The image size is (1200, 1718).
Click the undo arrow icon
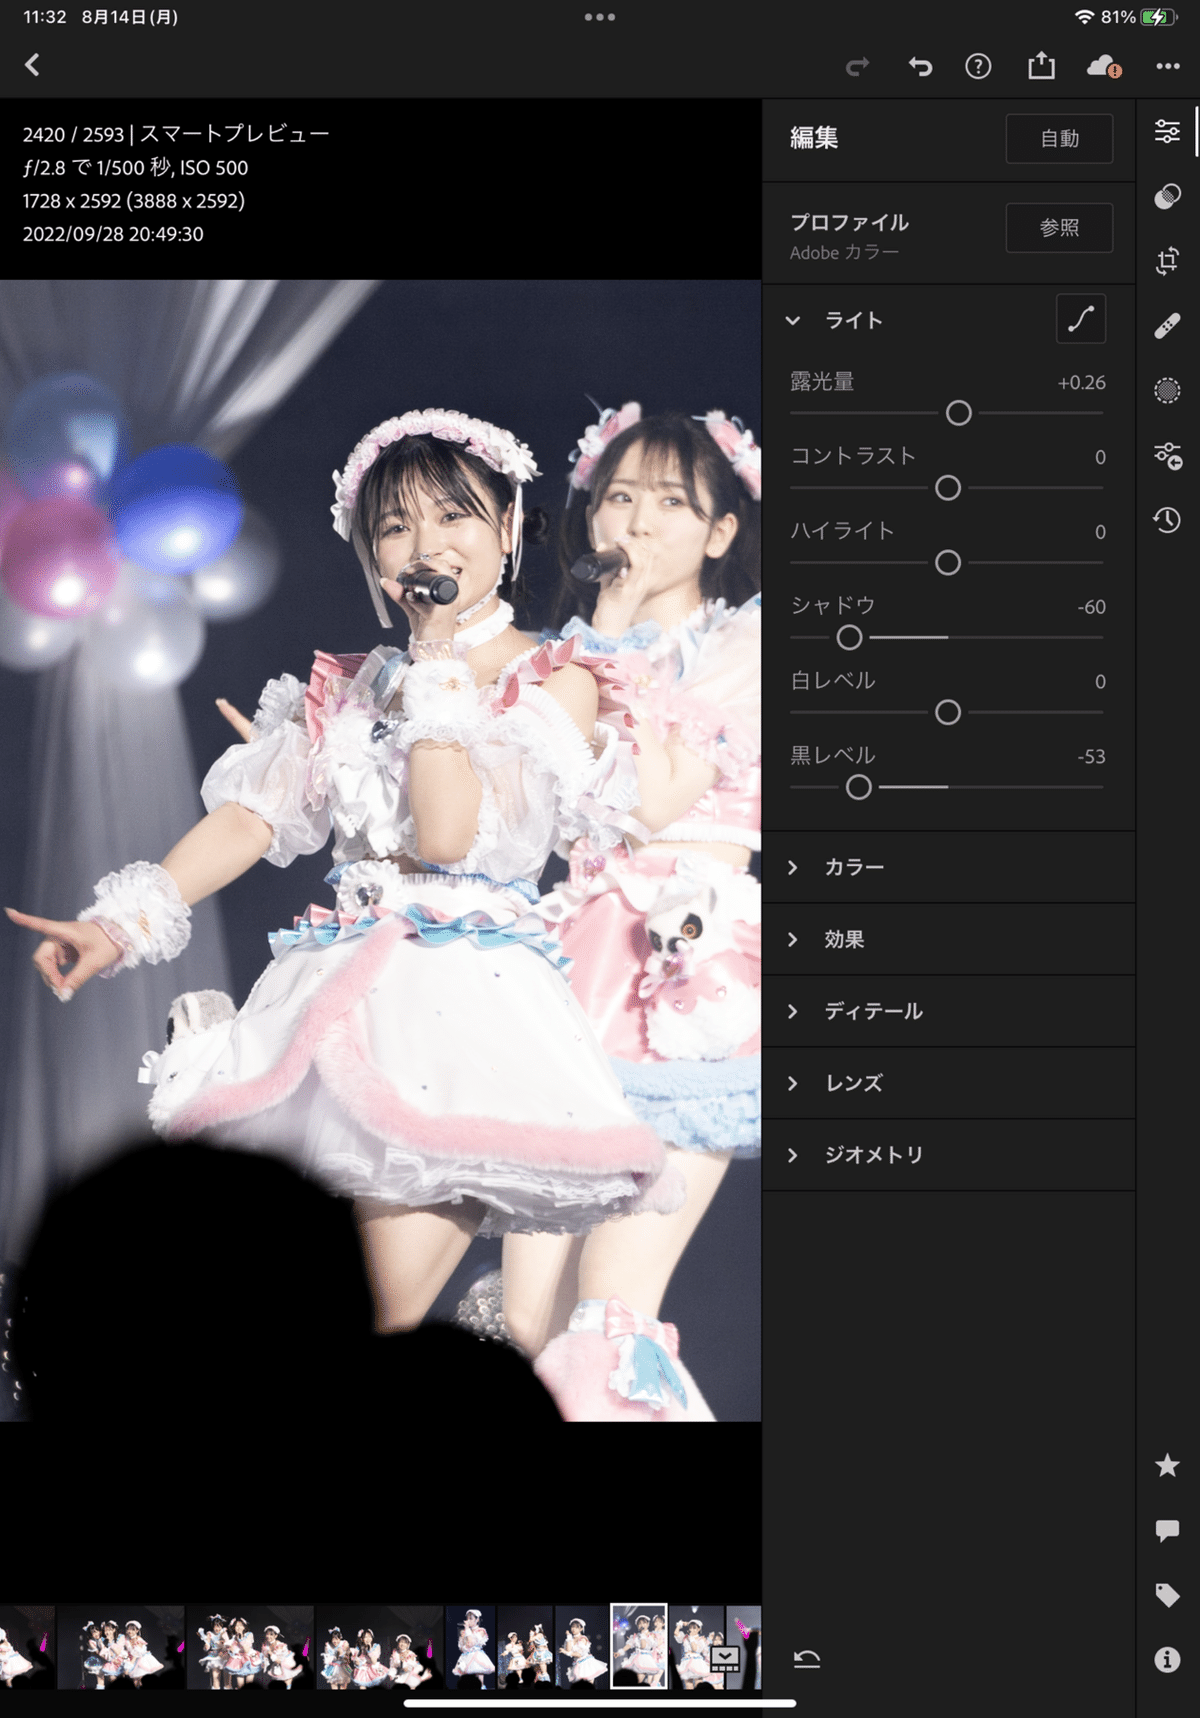(920, 67)
